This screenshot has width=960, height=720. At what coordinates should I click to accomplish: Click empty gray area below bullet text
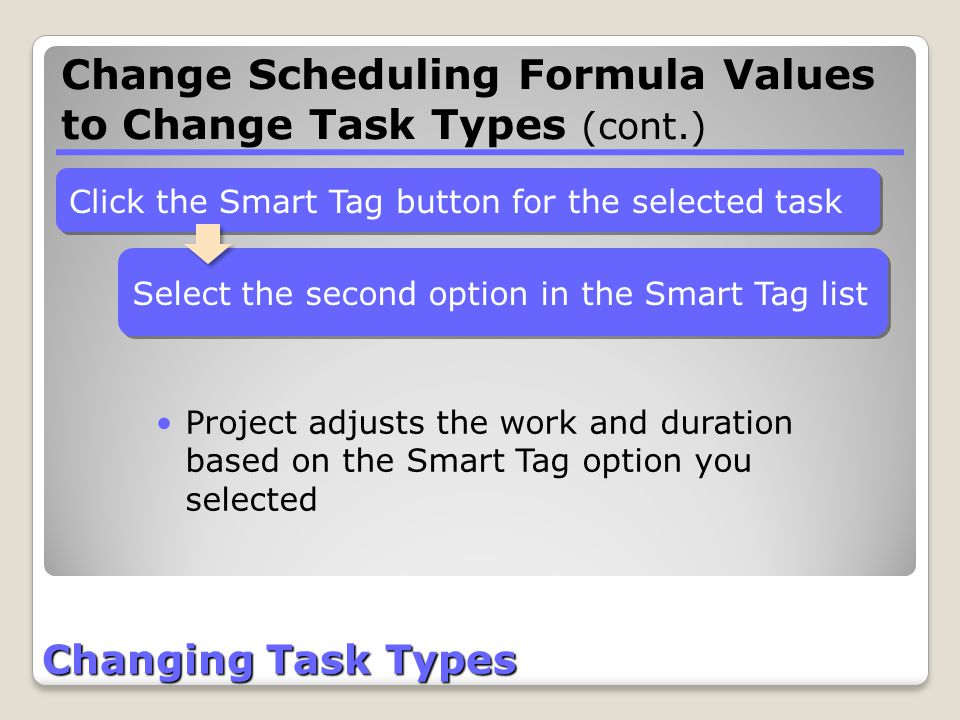point(479,545)
